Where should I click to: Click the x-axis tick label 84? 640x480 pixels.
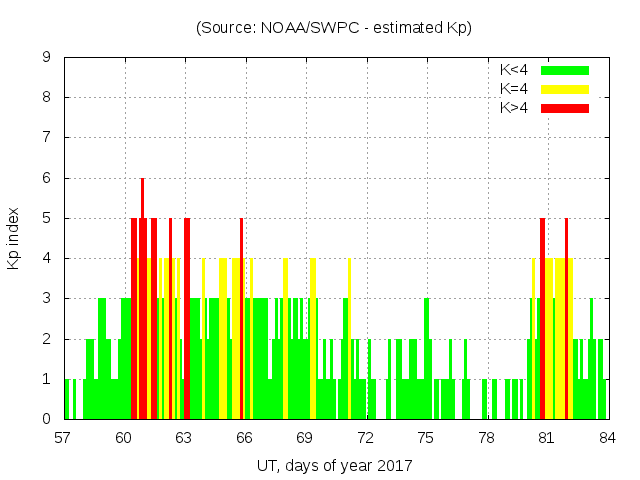[x=607, y=437]
